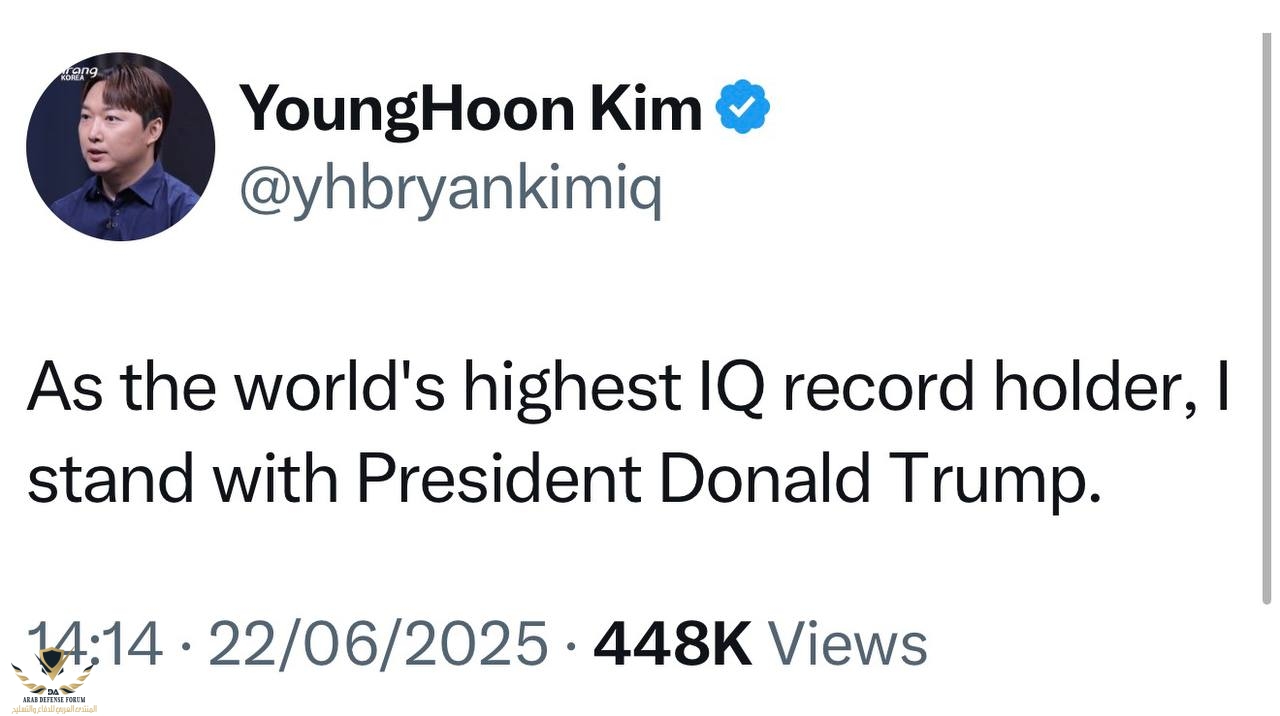This screenshot has height=716, width=1280.
Task: Open YoungHoon Kim's profile picture
Action: tap(120, 146)
